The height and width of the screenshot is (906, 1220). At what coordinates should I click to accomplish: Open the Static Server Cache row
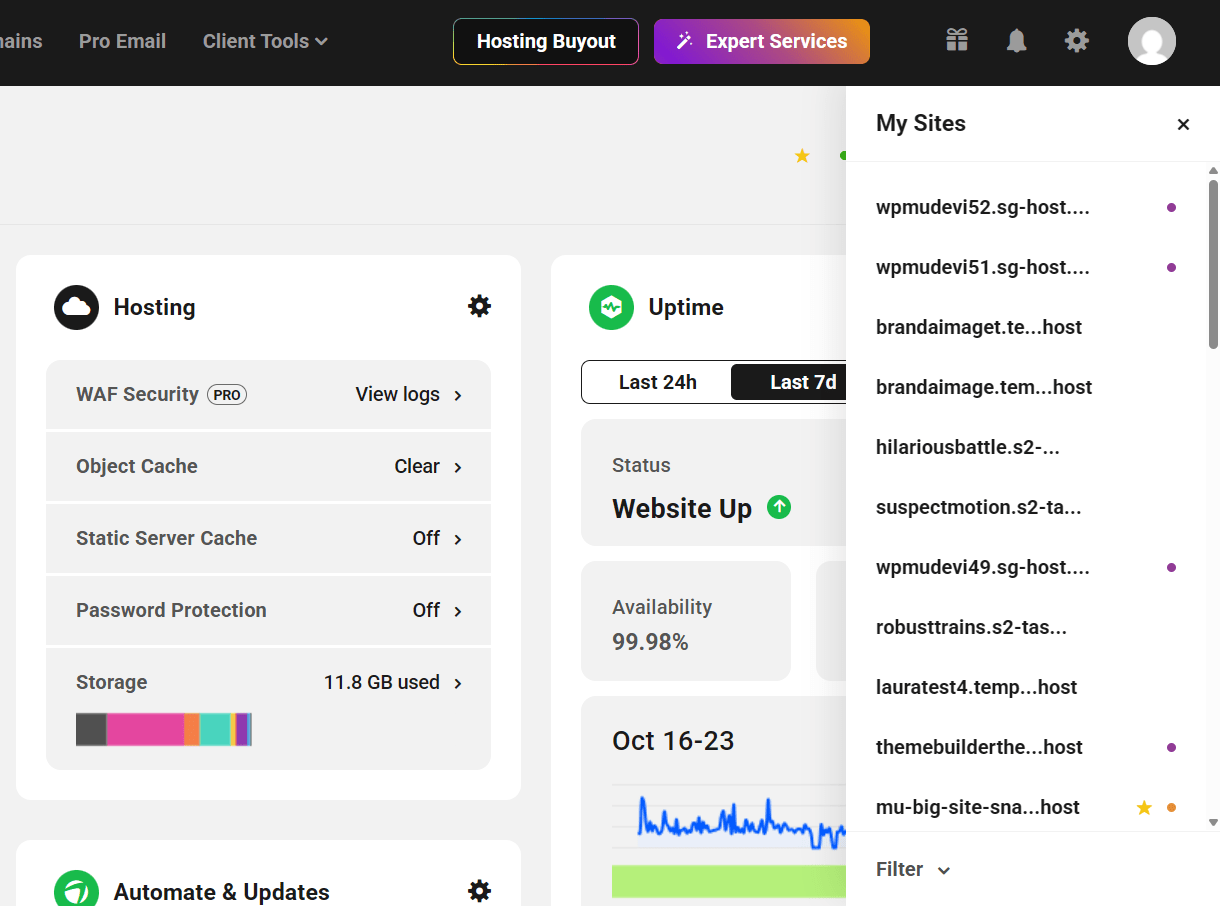point(268,538)
